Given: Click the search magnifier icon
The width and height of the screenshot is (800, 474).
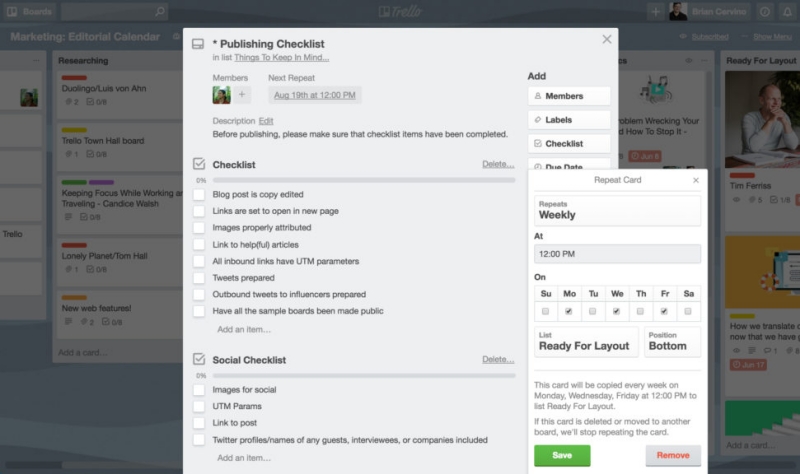Looking at the screenshot, I should (160, 11).
